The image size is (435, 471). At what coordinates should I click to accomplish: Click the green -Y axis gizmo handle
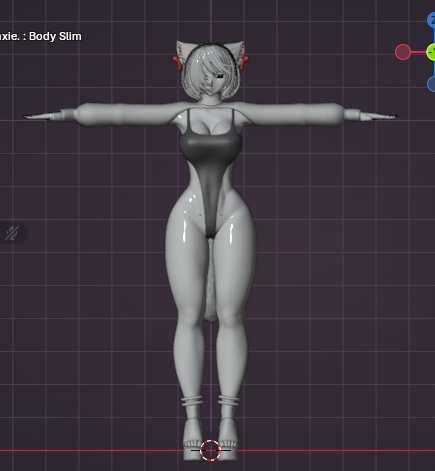pyautogui.click(x=431, y=52)
